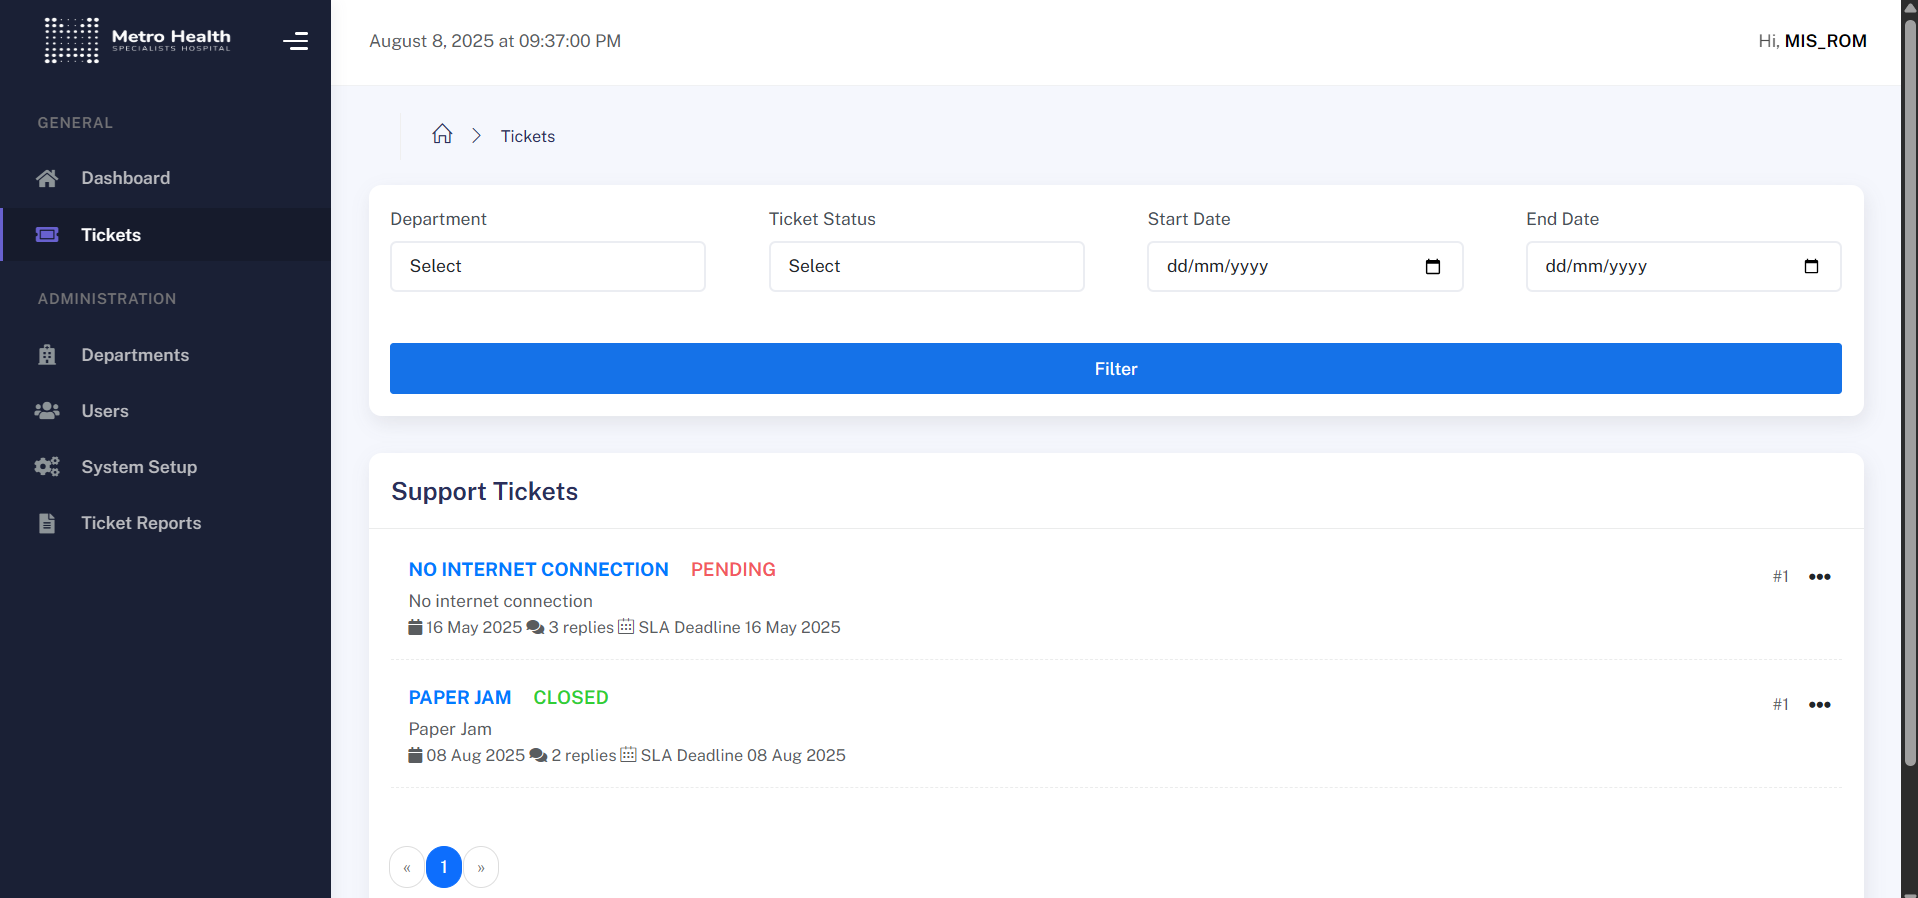This screenshot has height=898, width=1918.
Task: Open options menu for No Internet Connection ticket
Action: (1819, 577)
